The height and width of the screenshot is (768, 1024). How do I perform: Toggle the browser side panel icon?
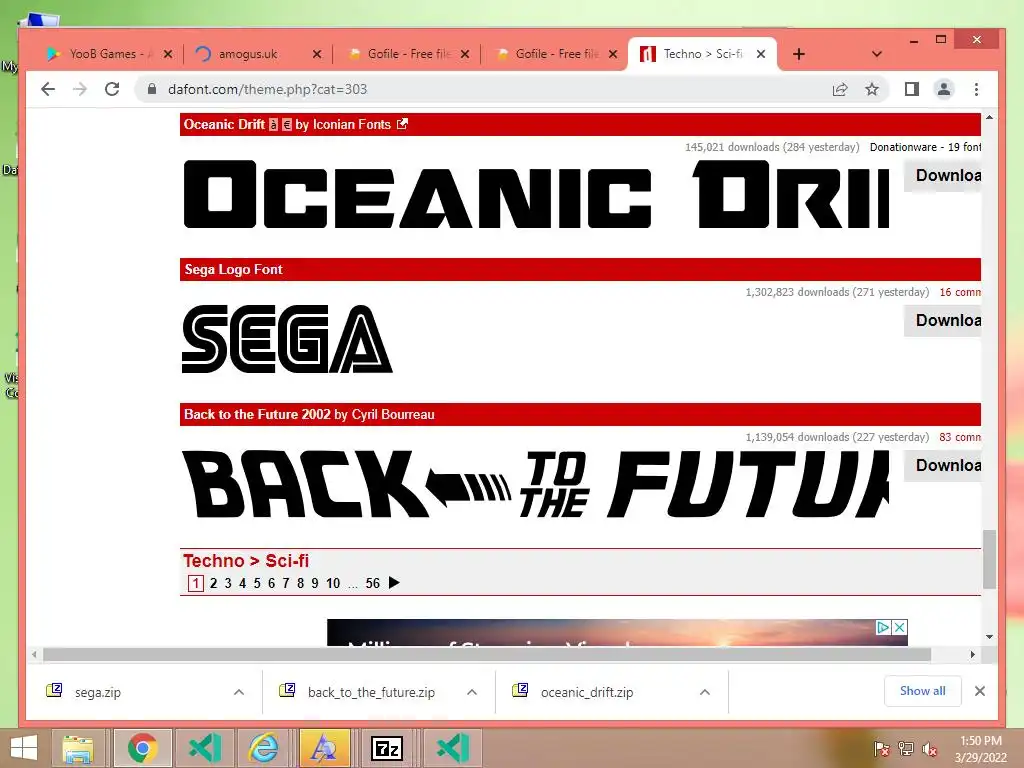click(912, 89)
